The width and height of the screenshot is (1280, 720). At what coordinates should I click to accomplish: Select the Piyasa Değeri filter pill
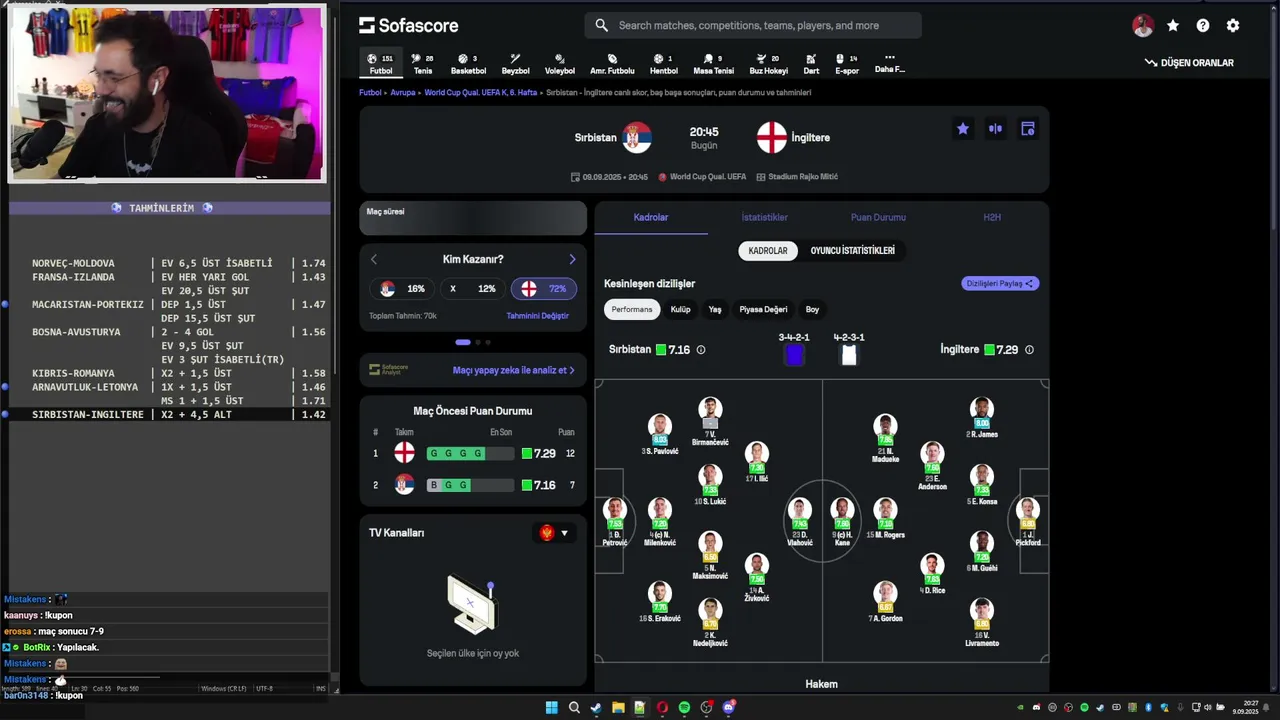click(763, 310)
